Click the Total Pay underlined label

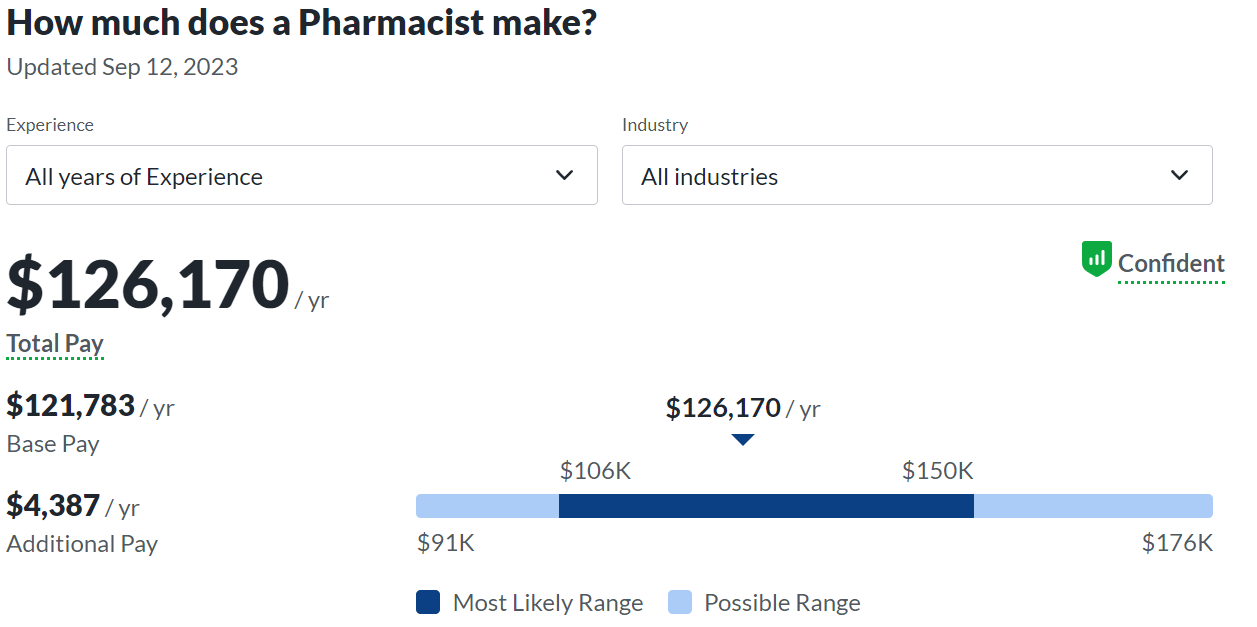pyautogui.click(x=55, y=344)
